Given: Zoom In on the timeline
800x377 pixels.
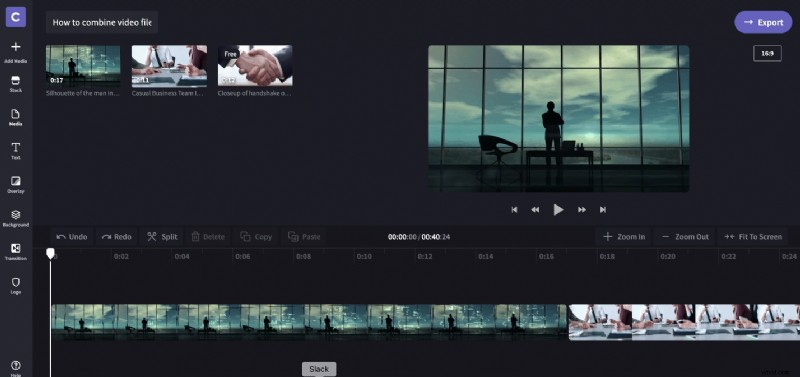Looking at the screenshot, I should [623, 237].
